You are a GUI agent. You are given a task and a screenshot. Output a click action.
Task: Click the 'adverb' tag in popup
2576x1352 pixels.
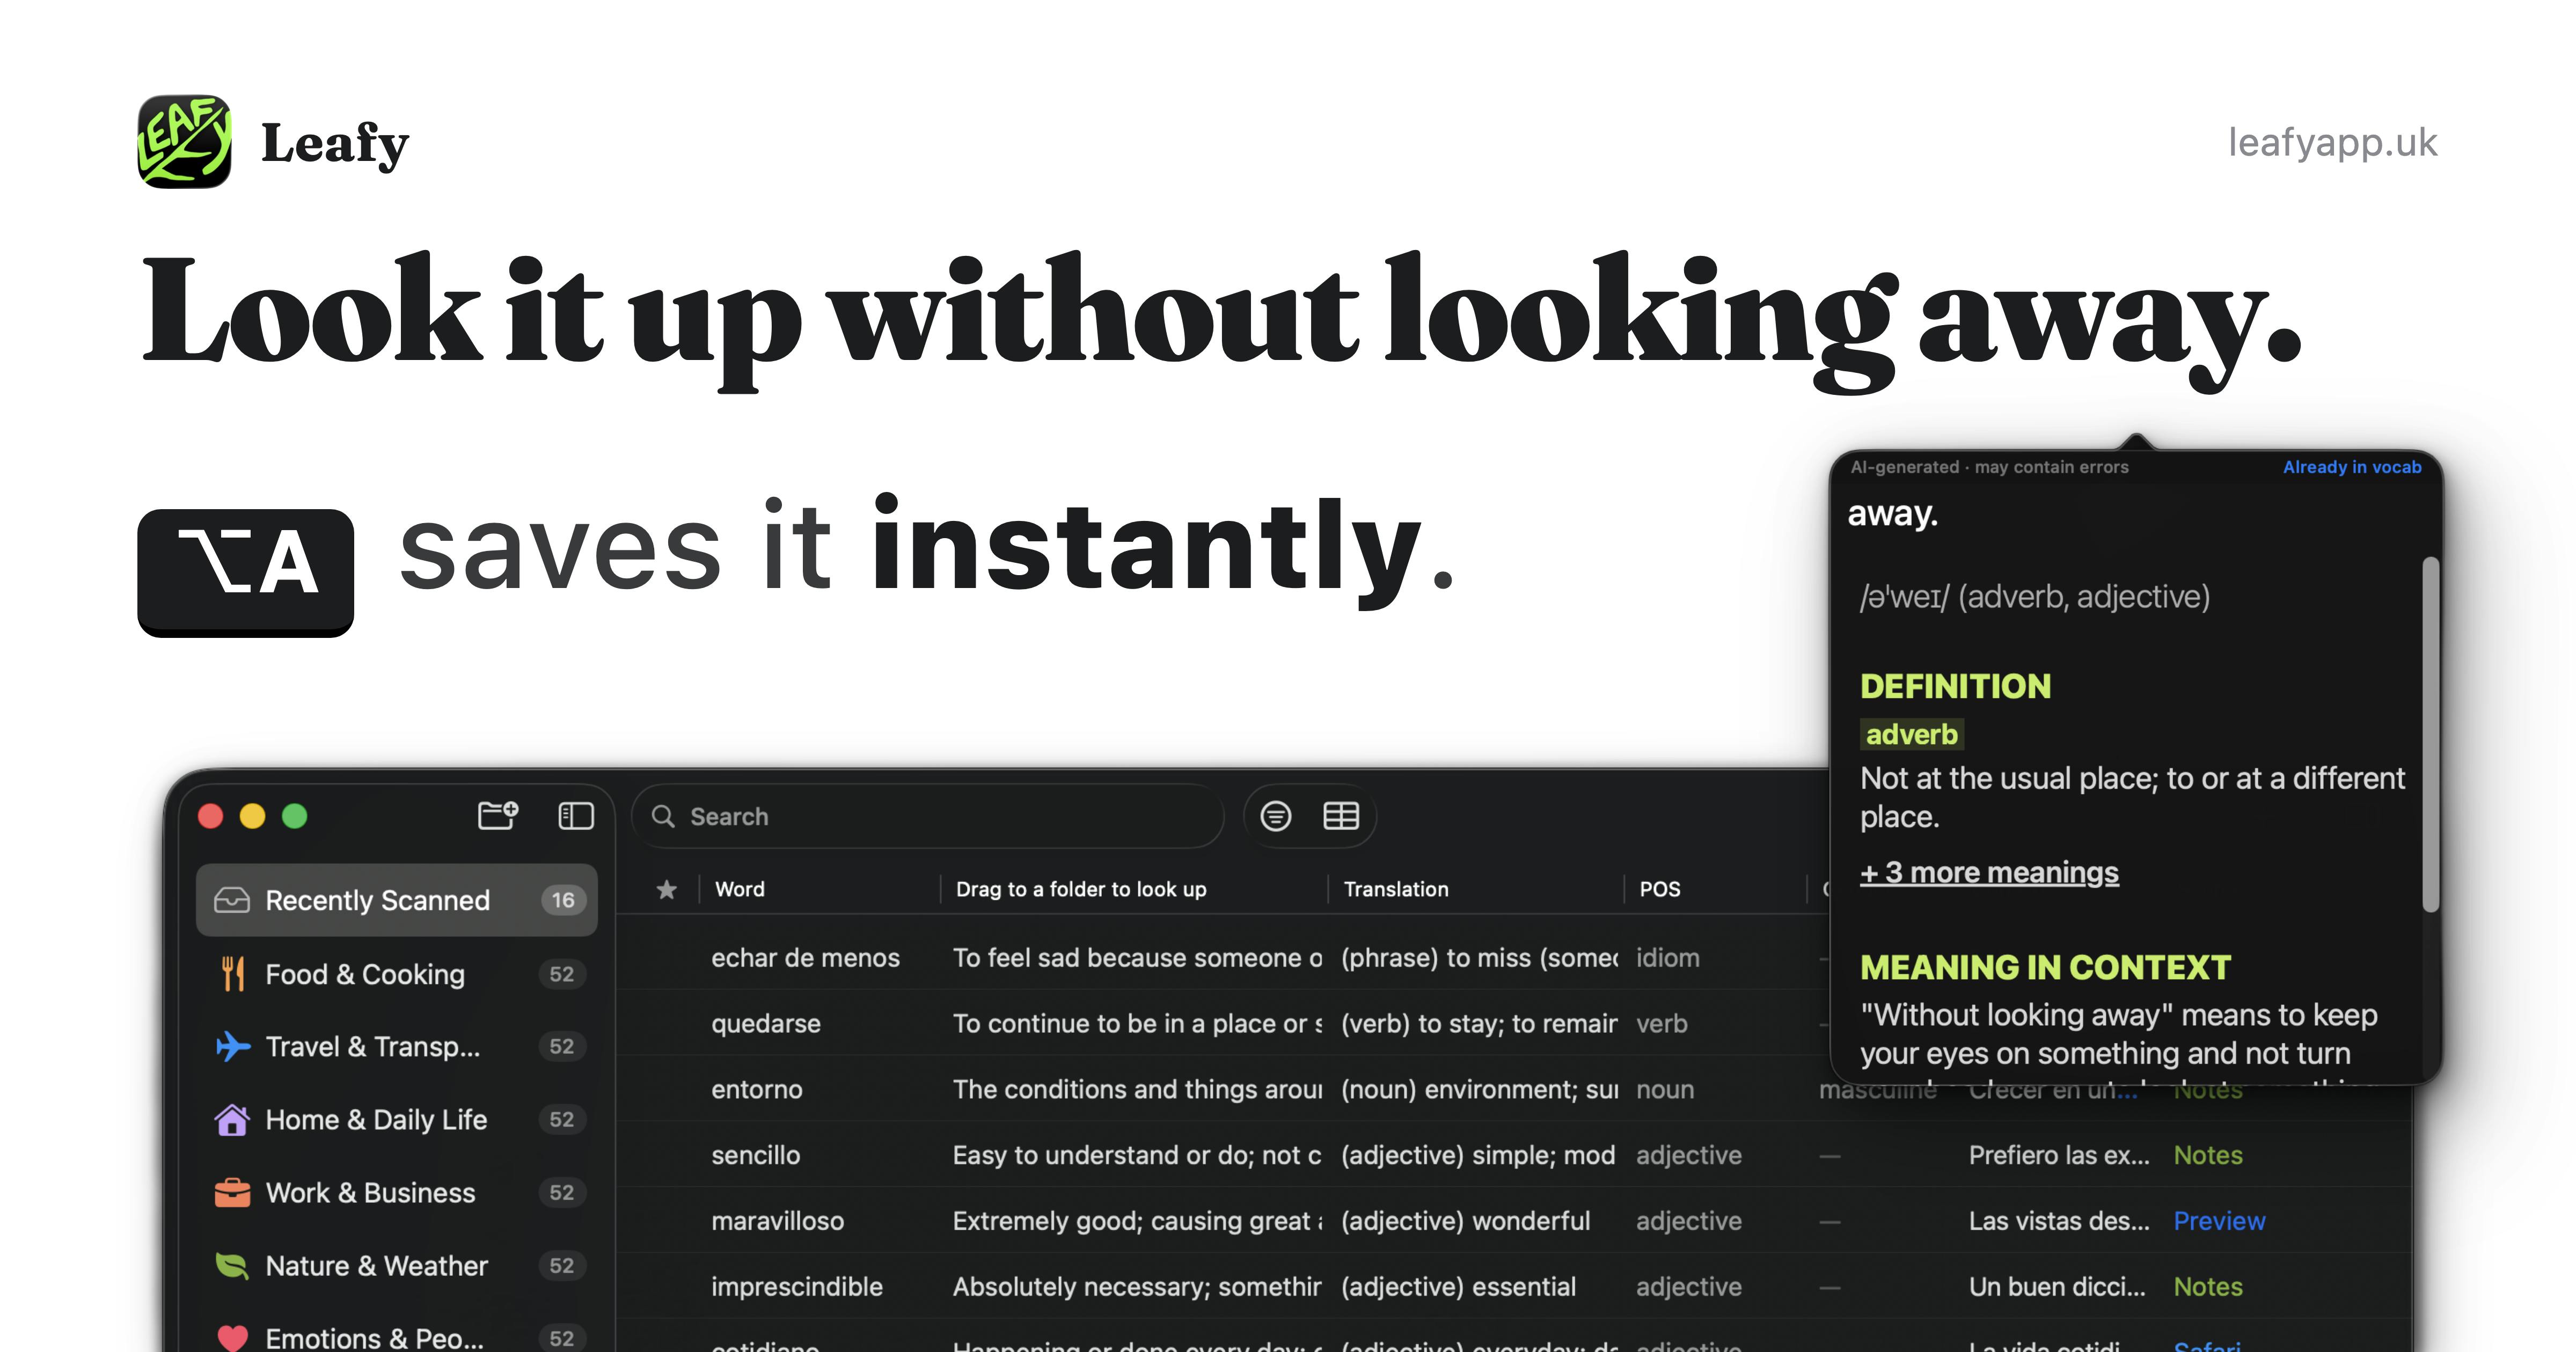tap(1912, 734)
